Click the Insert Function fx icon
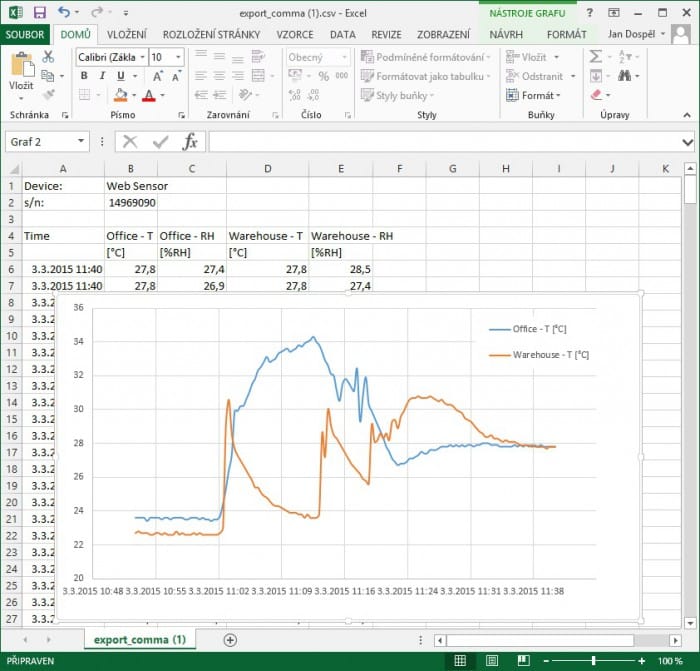This screenshot has width=700, height=671. pos(189,142)
